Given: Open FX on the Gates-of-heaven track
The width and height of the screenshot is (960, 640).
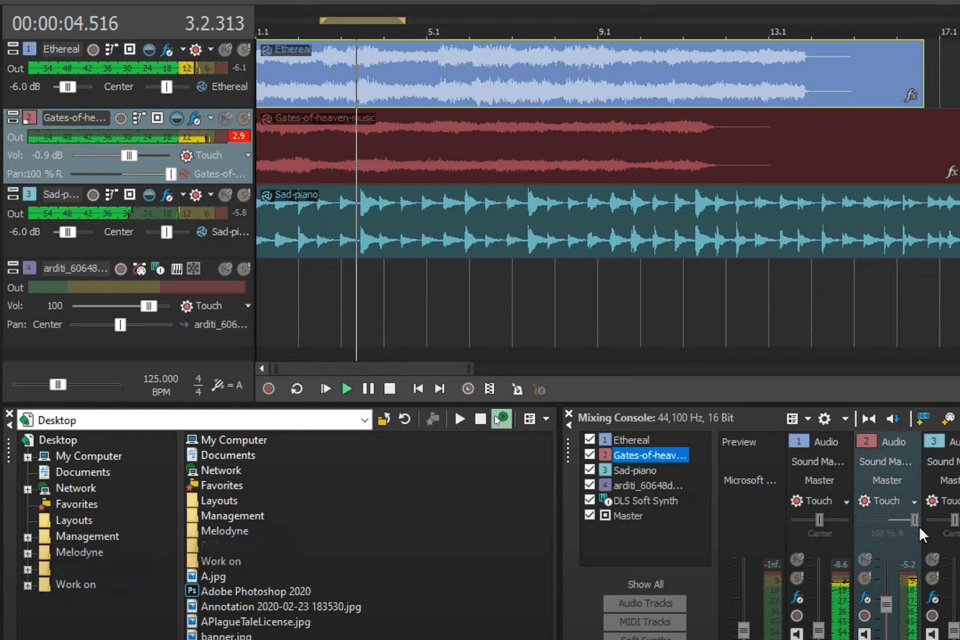Looking at the screenshot, I should tap(194, 119).
